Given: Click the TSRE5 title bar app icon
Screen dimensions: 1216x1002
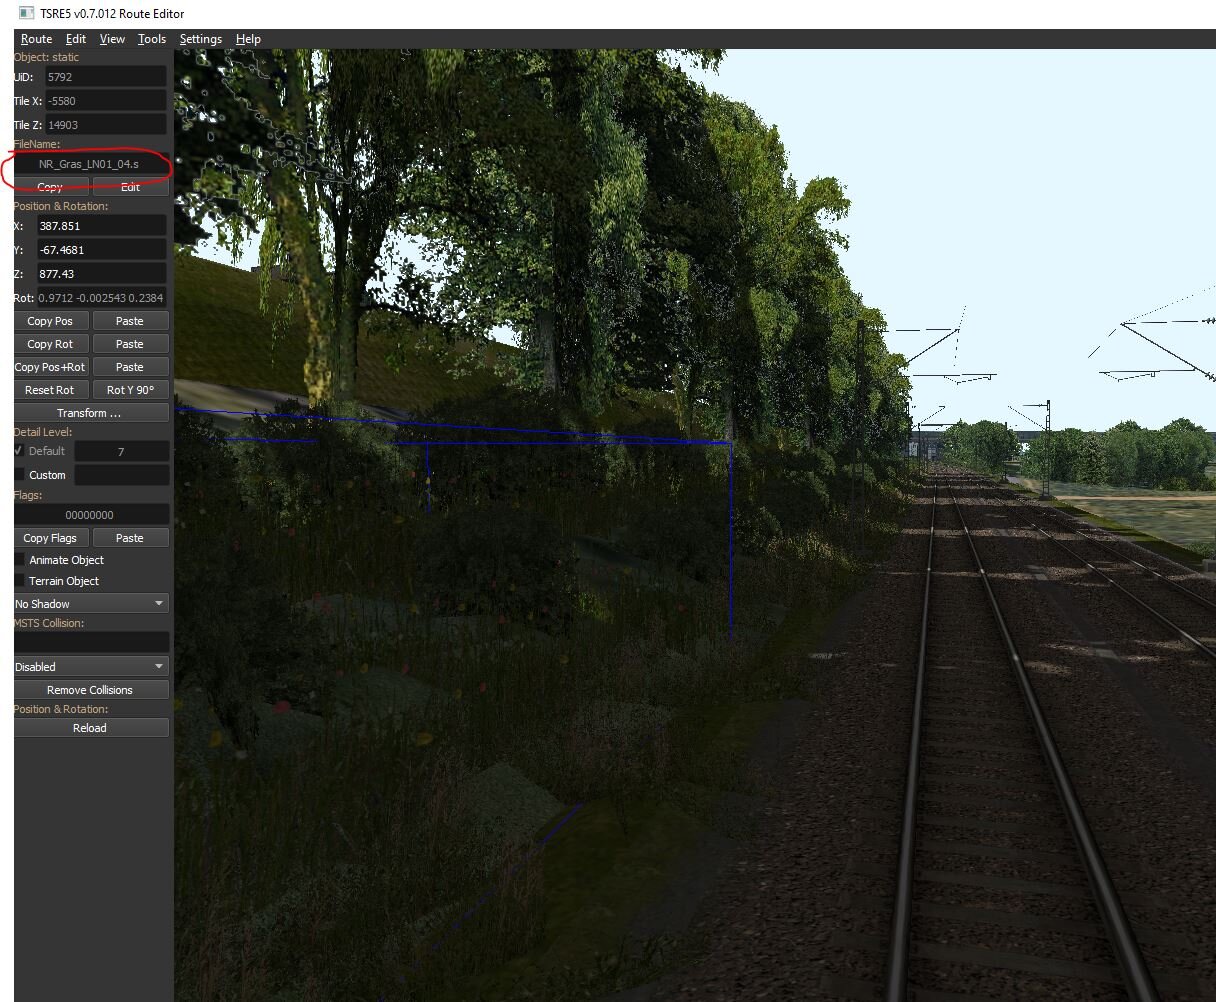Looking at the screenshot, I should (x=27, y=13).
